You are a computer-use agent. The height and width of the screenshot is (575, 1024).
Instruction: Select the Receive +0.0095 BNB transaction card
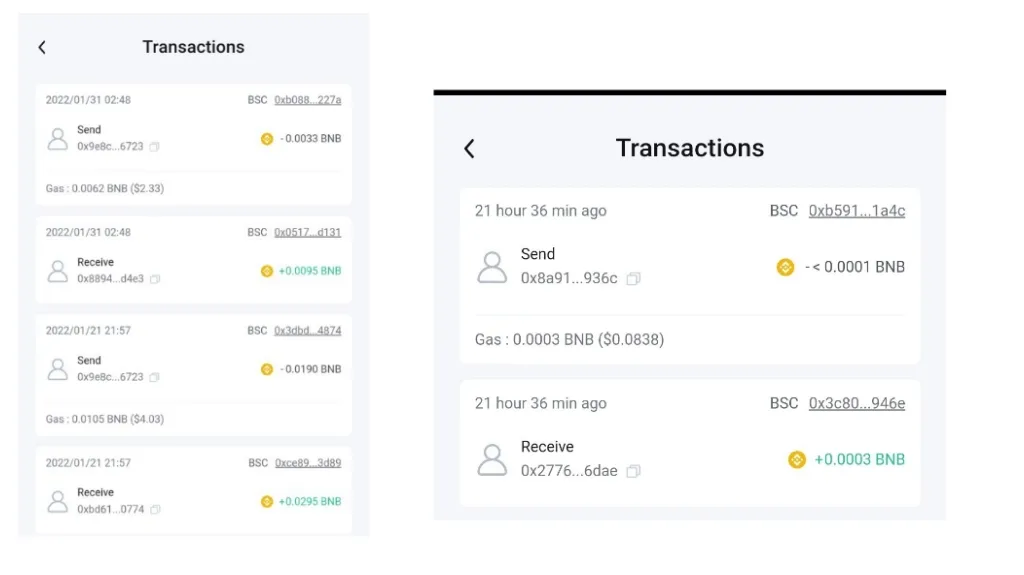[x=193, y=259]
